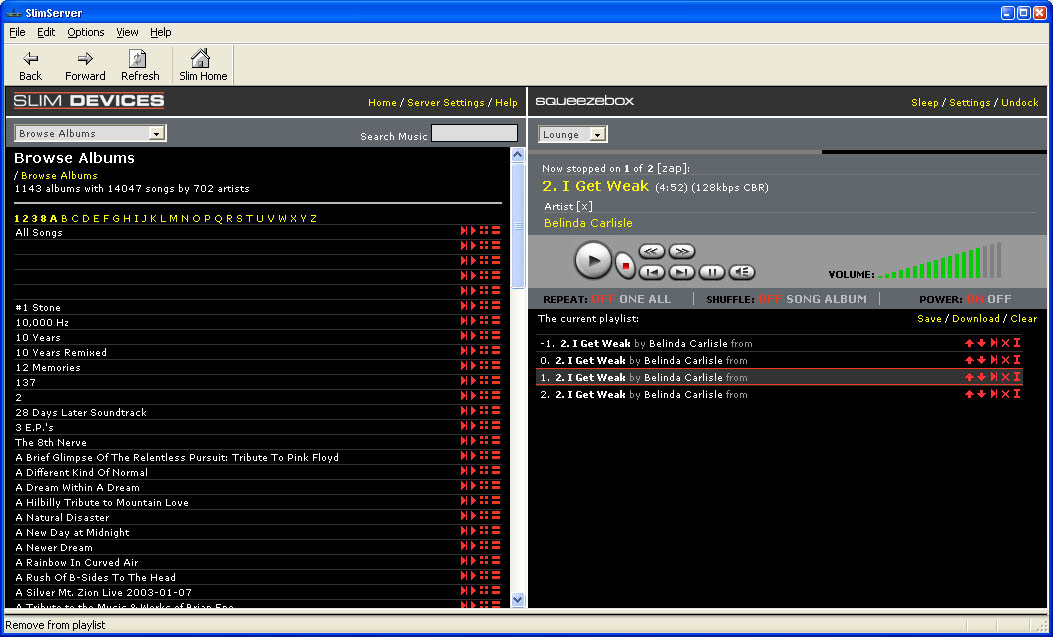Click the Stop button with red square
This screenshot has width=1053, height=637.
(x=625, y=265)
